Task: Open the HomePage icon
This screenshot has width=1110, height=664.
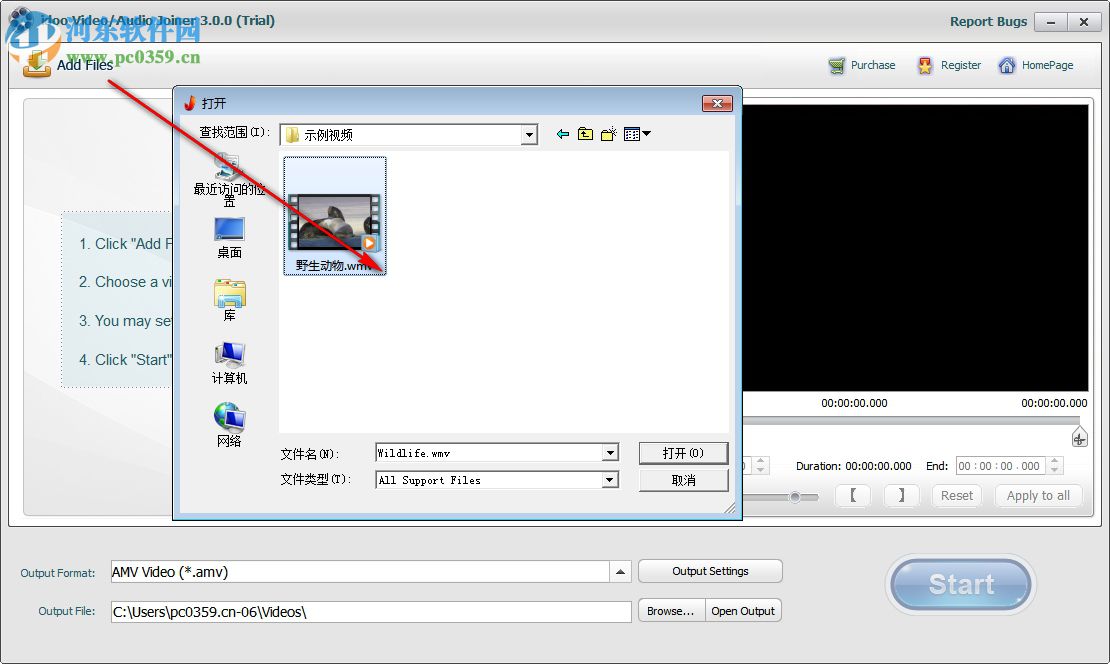Action: click(1008, 65)
